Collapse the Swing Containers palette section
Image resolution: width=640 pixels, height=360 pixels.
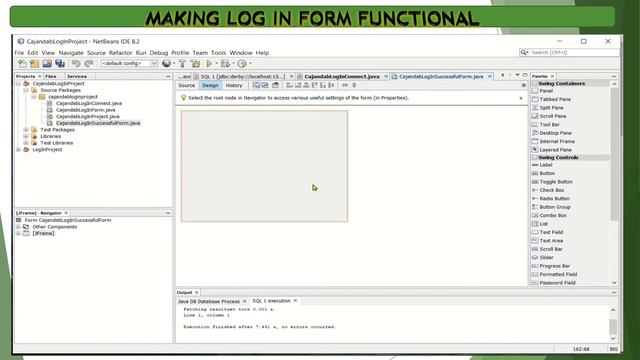click(535, 83)
